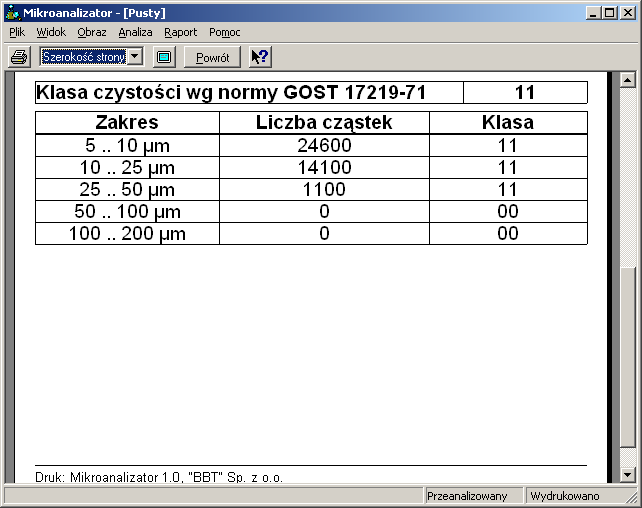Select the Szerokość strony combo box field

click(91, 56)
